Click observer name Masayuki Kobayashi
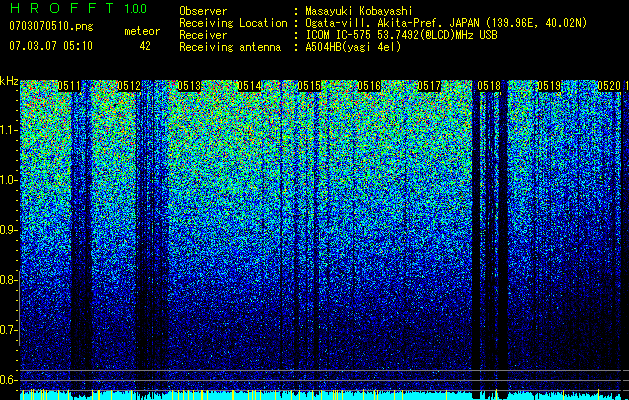This screenshot has height=400, width=629. click(x=358, y=11)
